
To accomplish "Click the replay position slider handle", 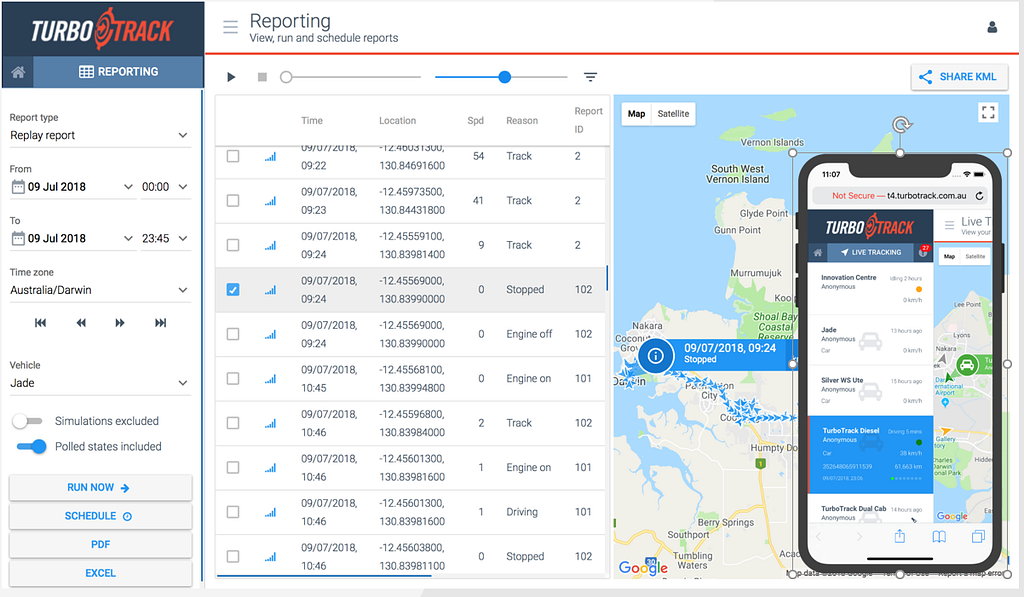I will pos(286,77).
